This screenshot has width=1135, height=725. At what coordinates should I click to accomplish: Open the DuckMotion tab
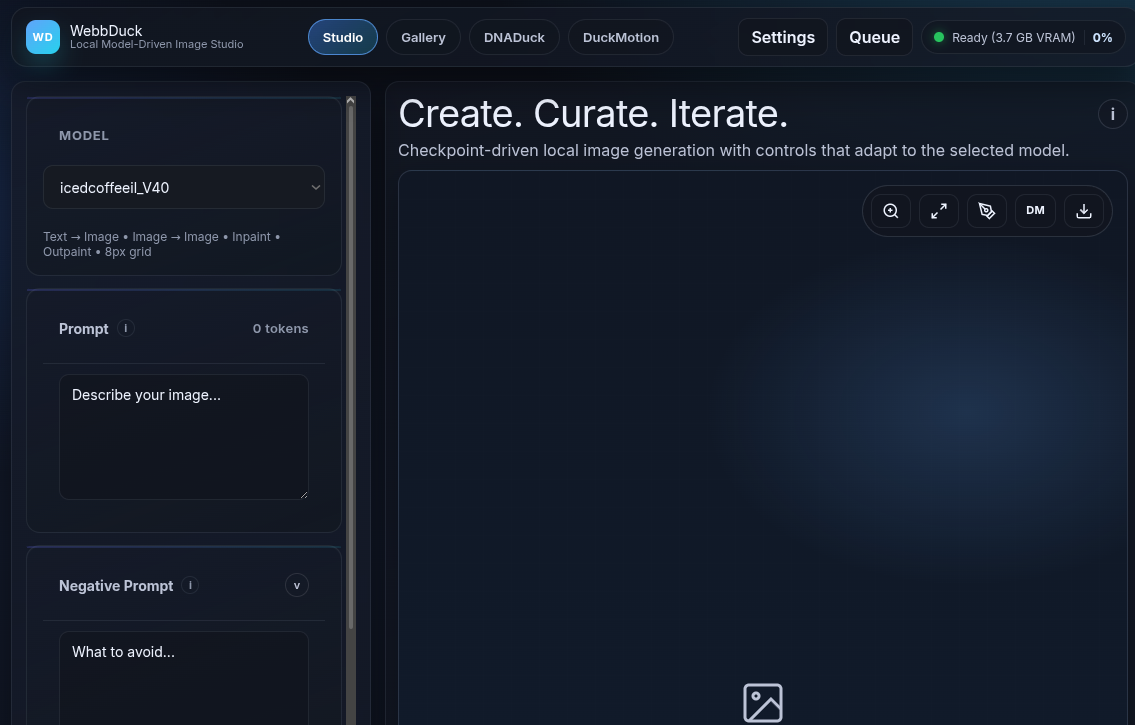621,37
